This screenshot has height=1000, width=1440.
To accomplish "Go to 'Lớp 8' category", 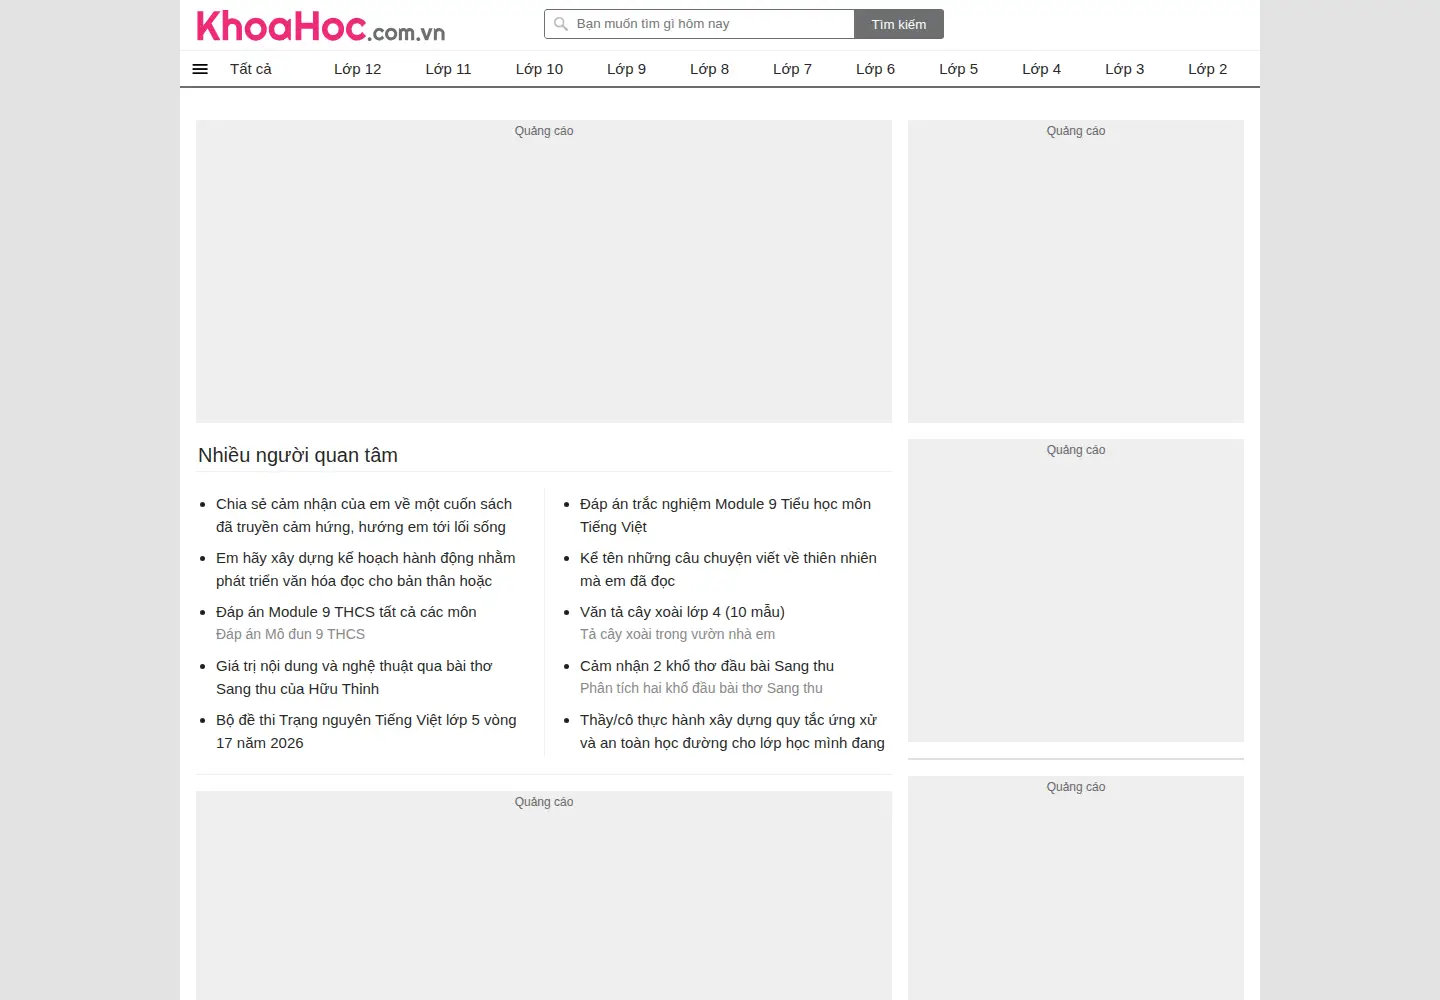I will coord(710,69).
